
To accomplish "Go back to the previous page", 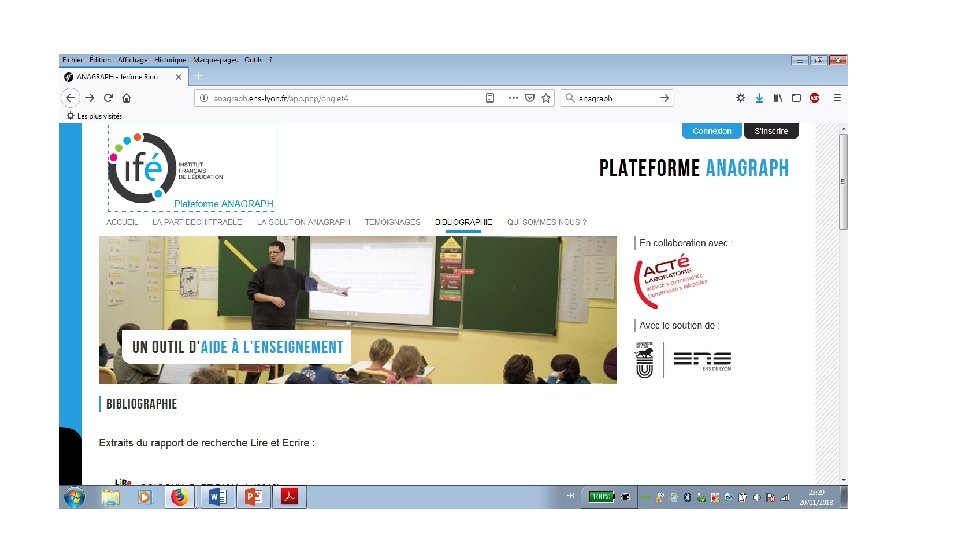I will coord(70,98).
